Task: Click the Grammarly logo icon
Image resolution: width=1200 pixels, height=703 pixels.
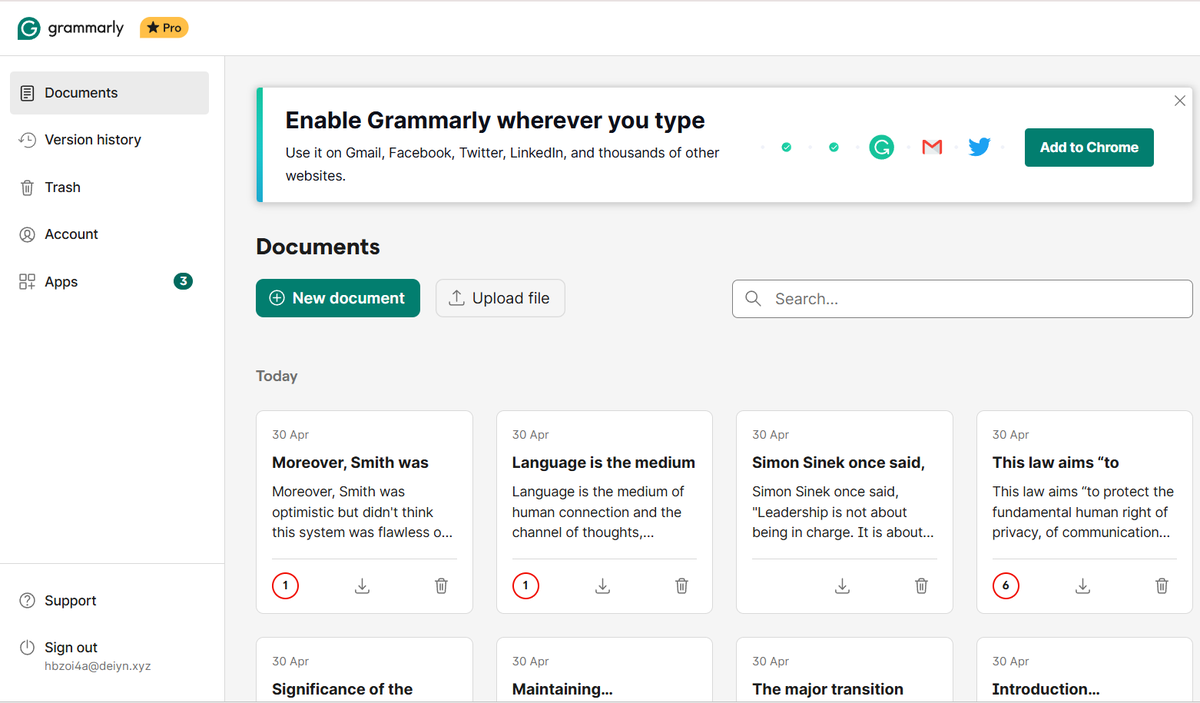Action: point(29,28)
